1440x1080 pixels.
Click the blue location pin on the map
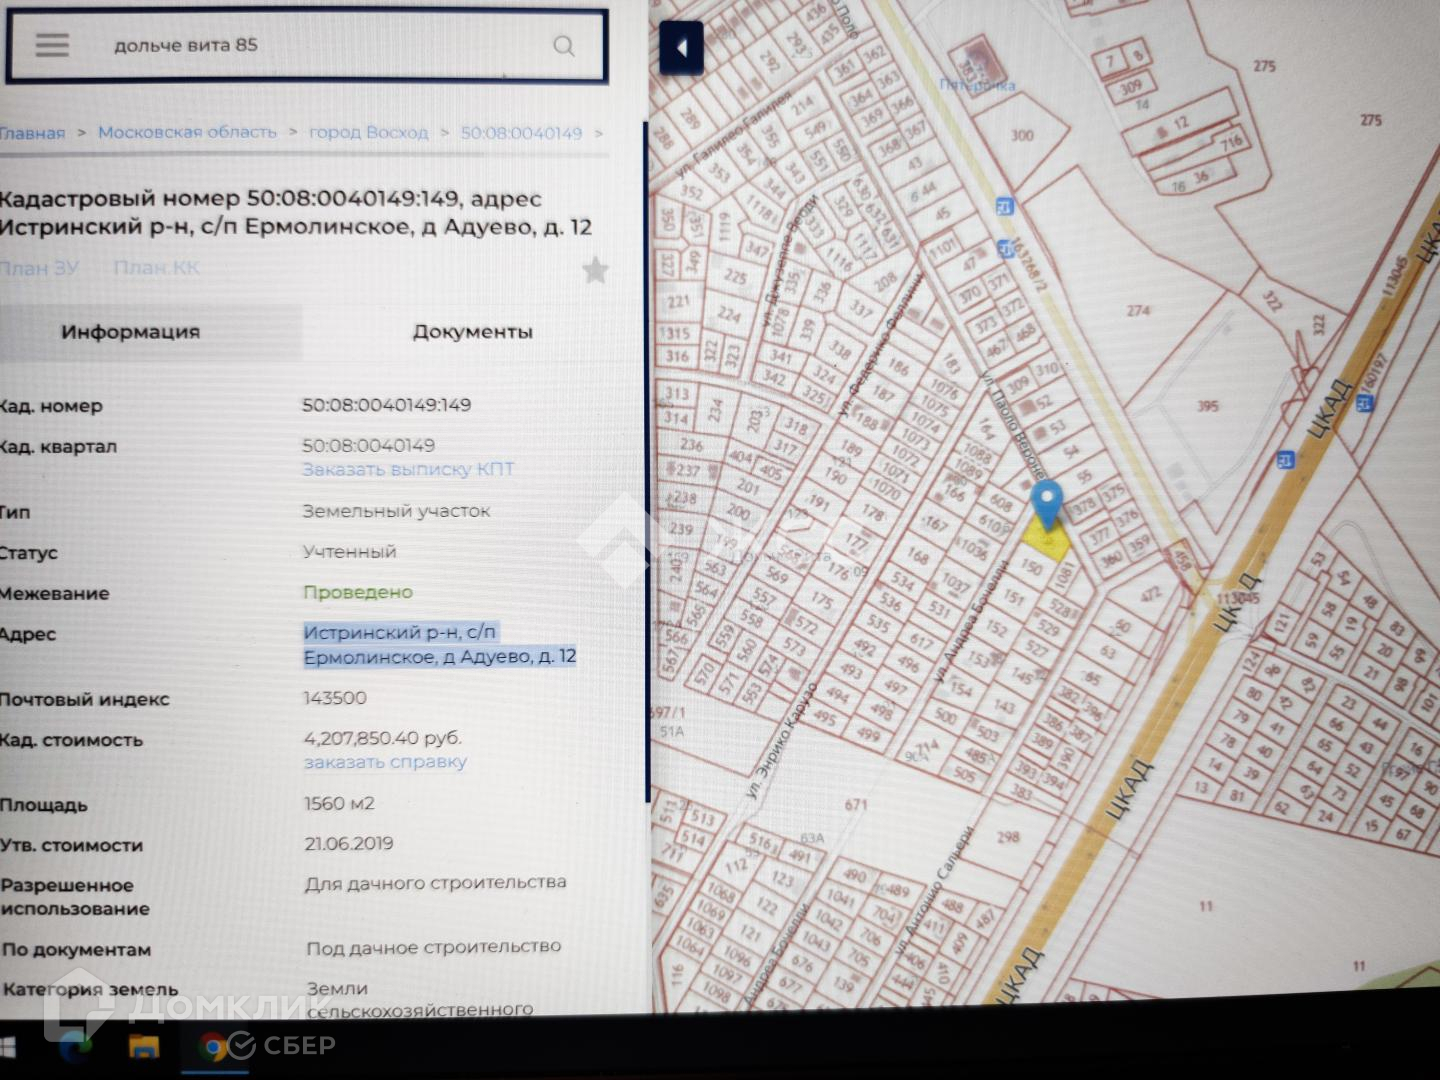pos(1047,504)
